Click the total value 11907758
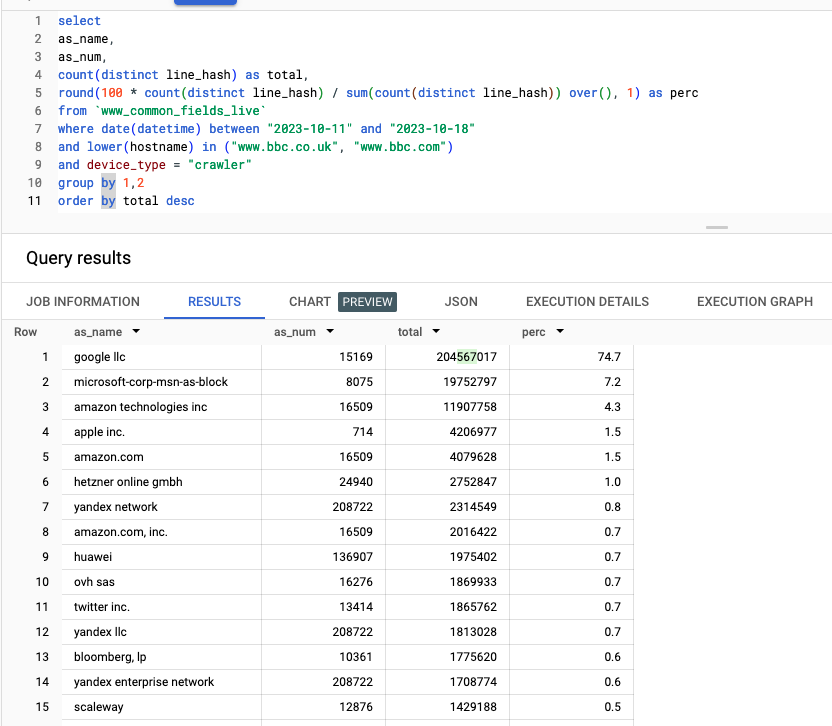 pos(470,407)
